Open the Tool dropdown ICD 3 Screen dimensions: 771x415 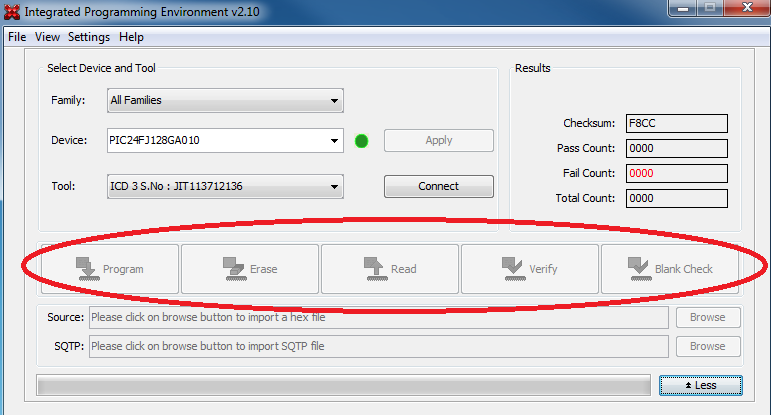point(224,186)
